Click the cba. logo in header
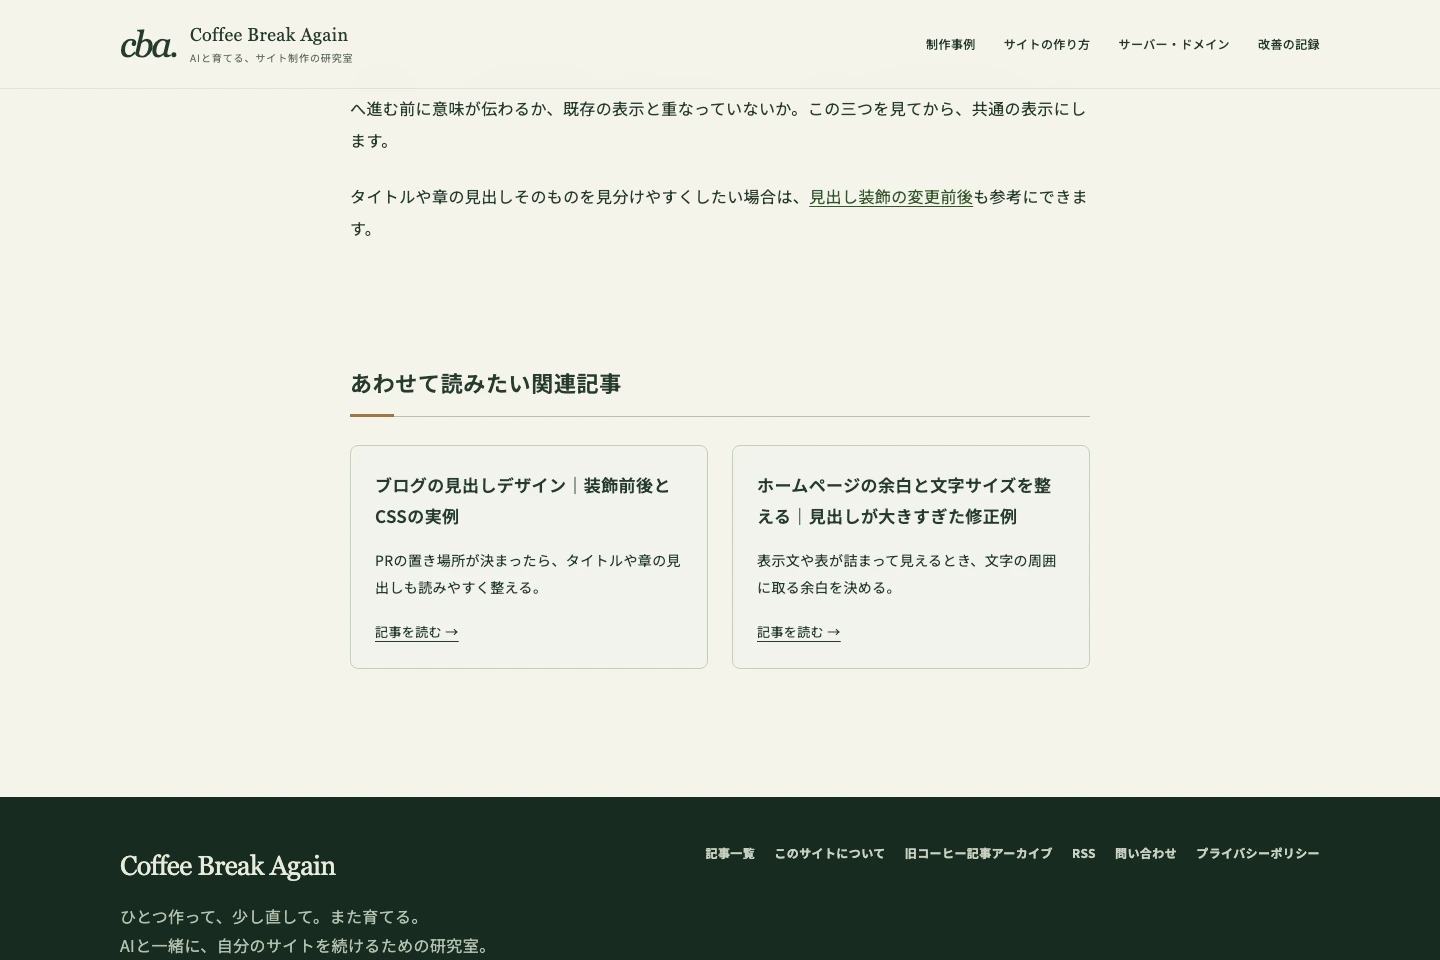The width and height of the screenshot is (1440, 960). click(x=148, y=45)
